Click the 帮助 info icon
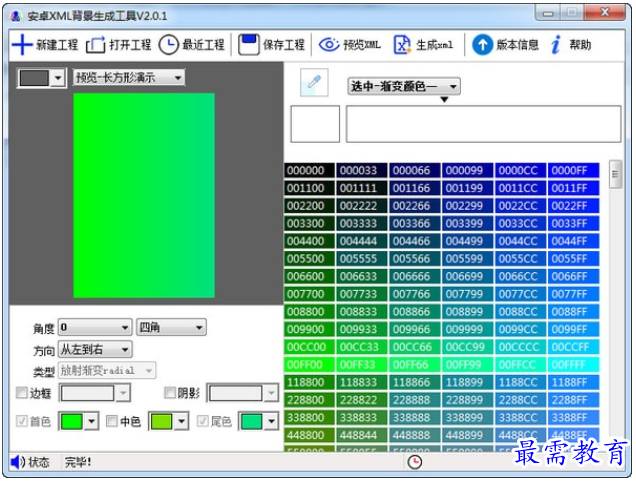 pyautogui.click(x=556, y=44)
